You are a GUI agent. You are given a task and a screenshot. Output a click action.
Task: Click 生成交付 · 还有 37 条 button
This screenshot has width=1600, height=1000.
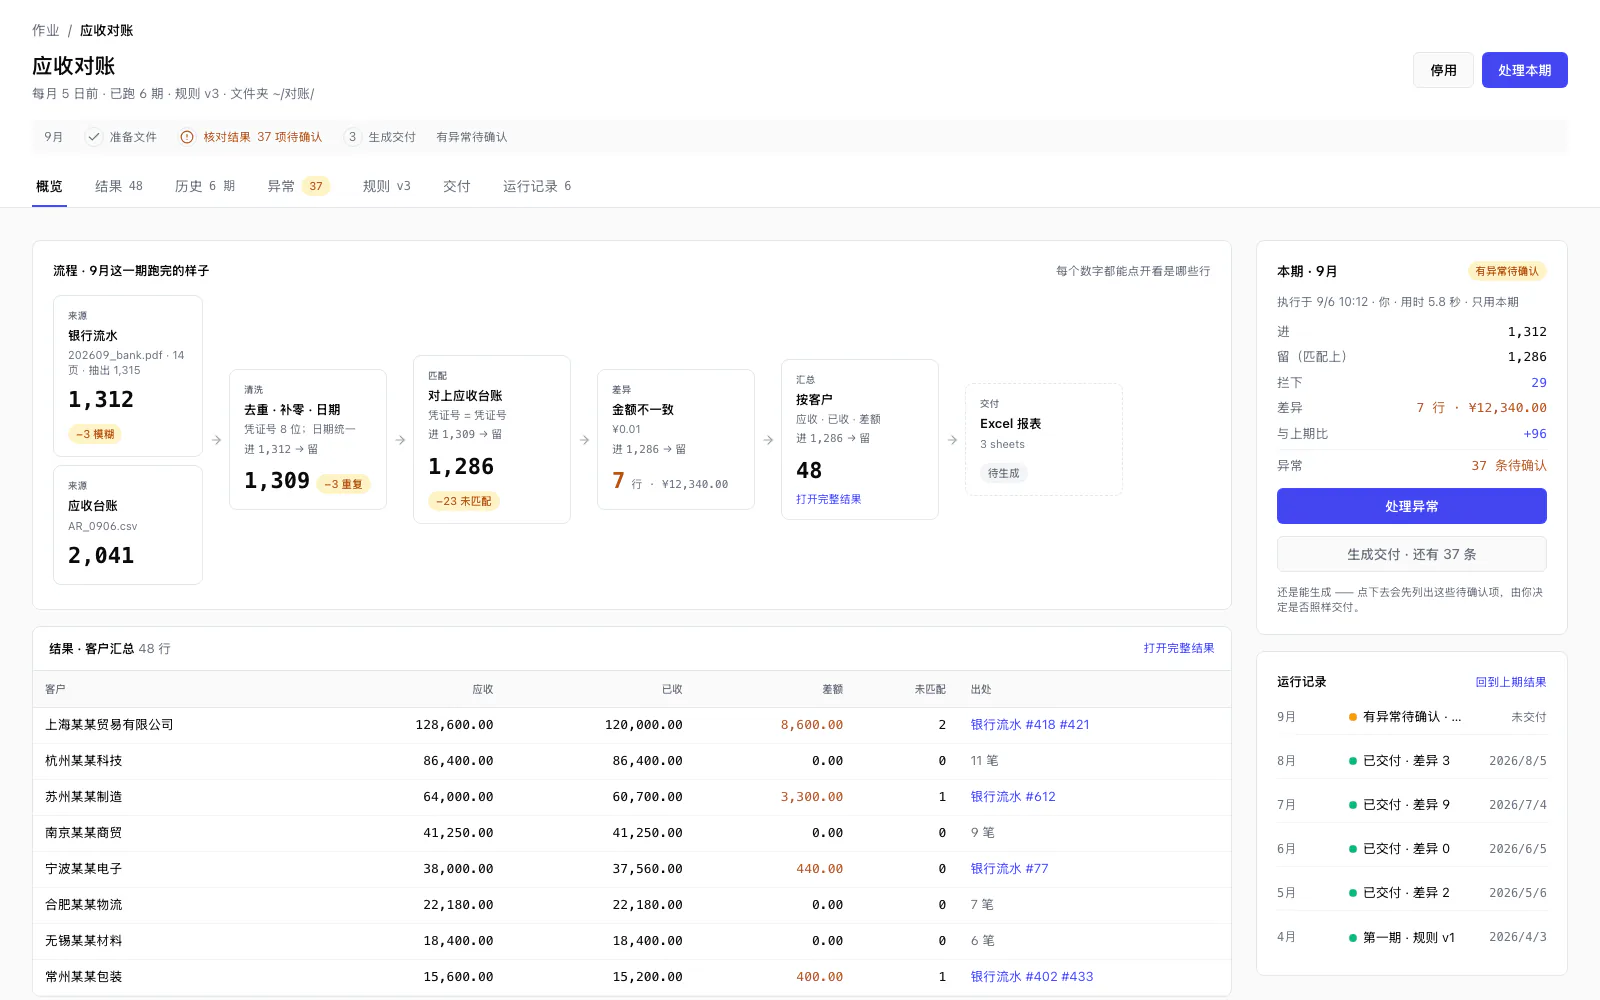pyautogui.click(x=1411, y=554)
